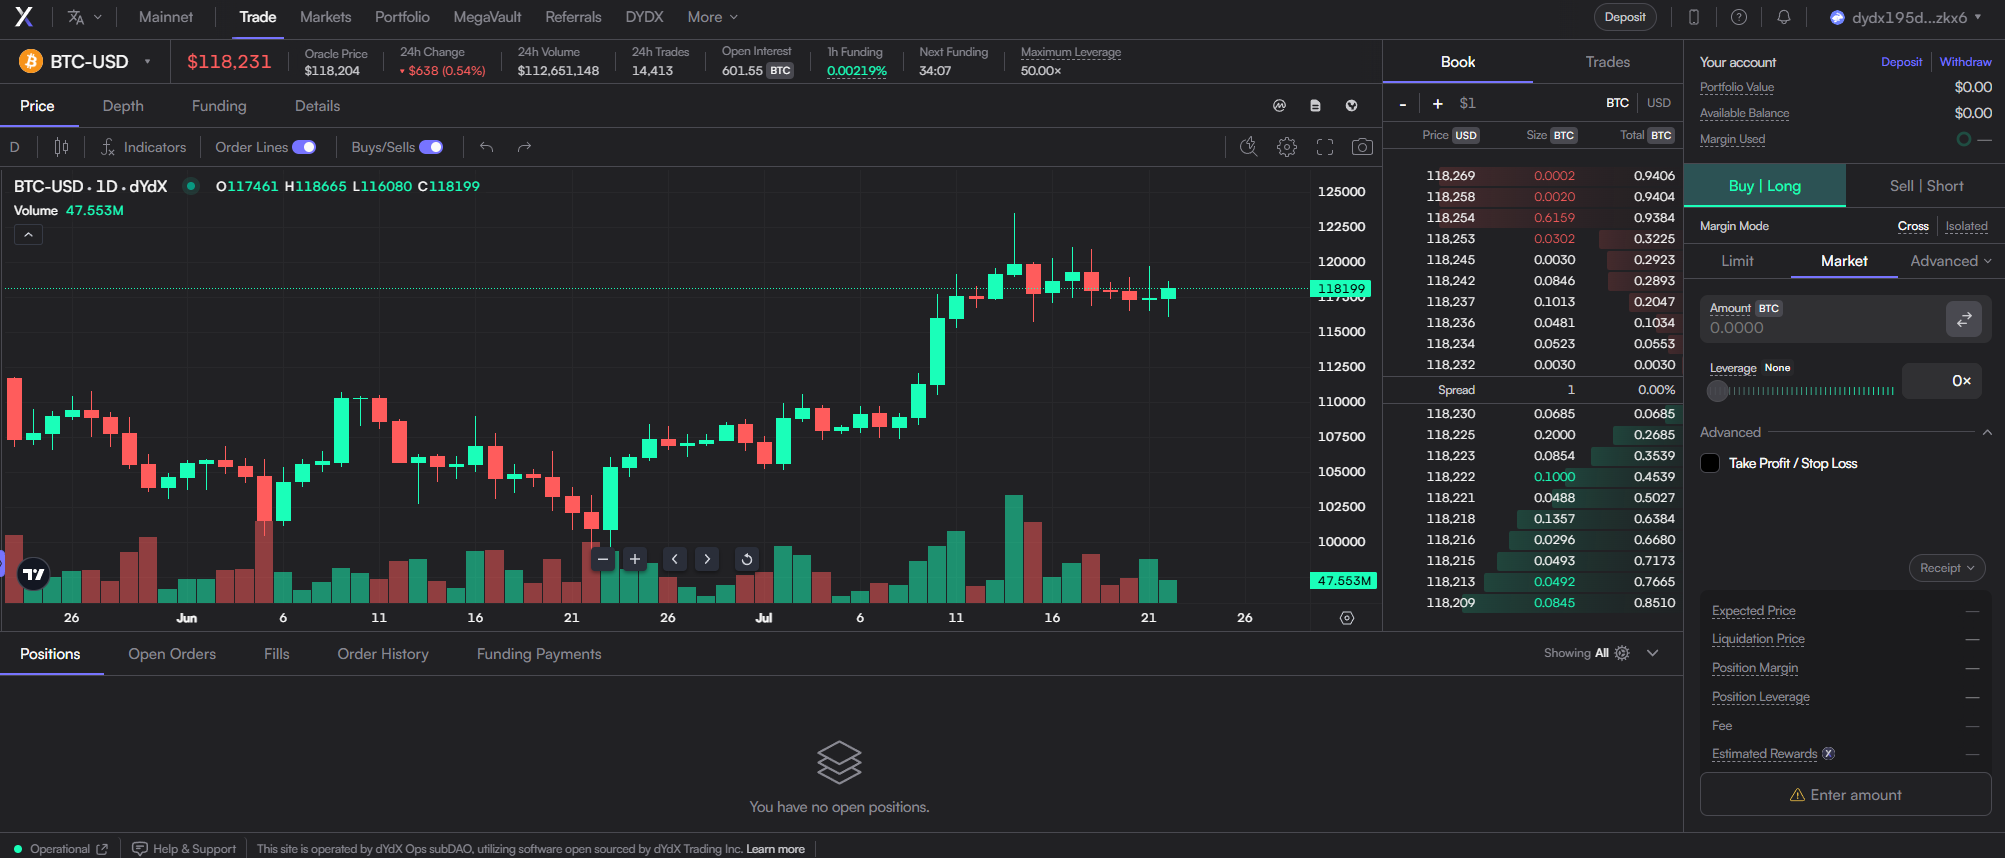Click the dYdX logo in the header
Image resolution: width=2005 pixels, height=858 pixels.
click(23, 17)
